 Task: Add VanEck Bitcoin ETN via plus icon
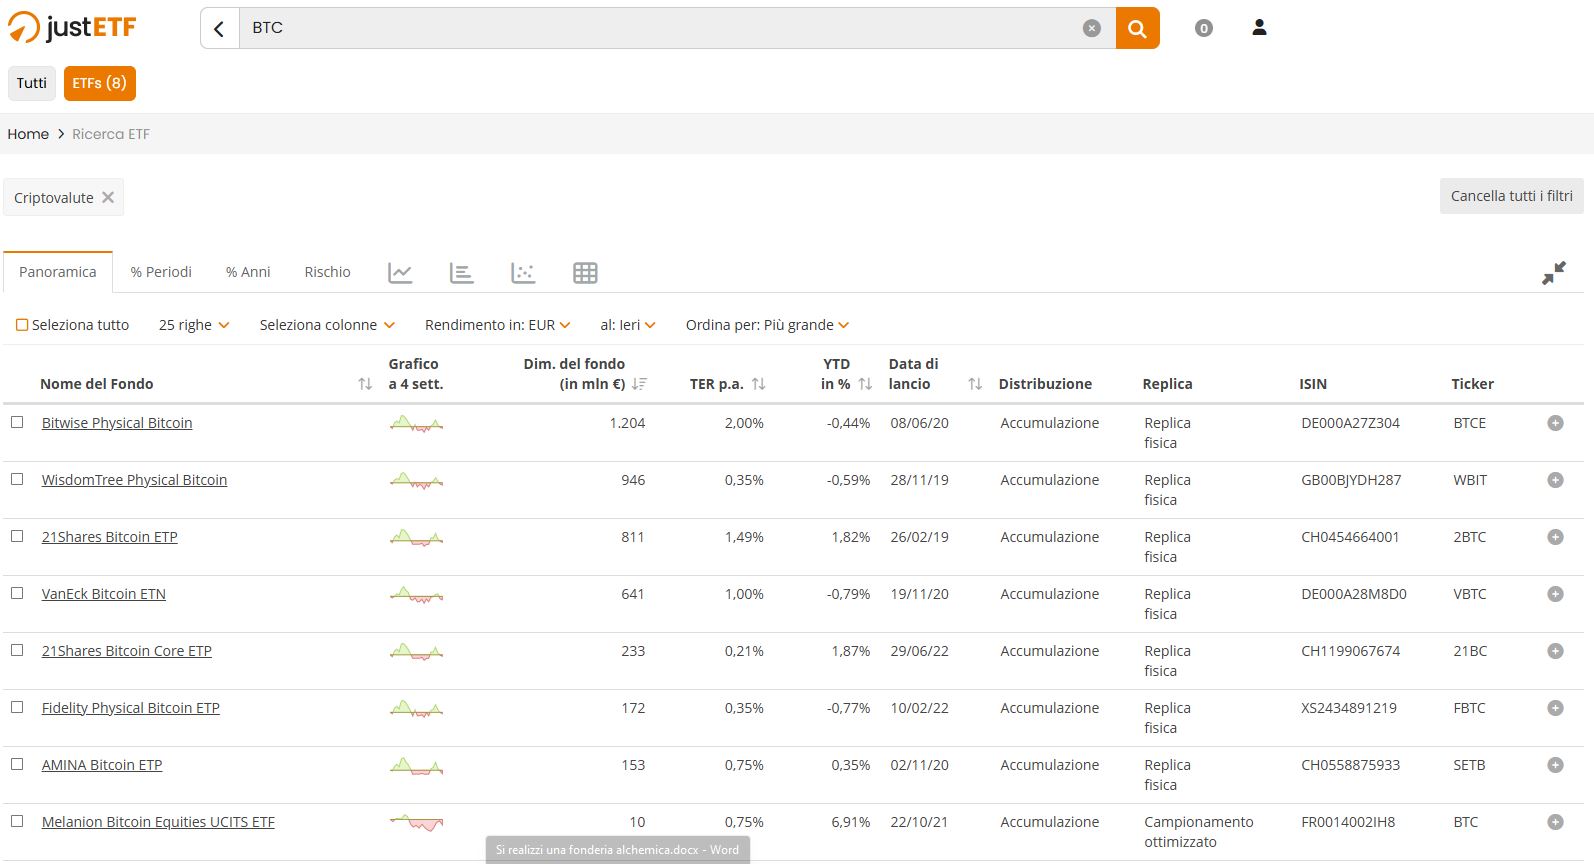tap(1555, 594)
